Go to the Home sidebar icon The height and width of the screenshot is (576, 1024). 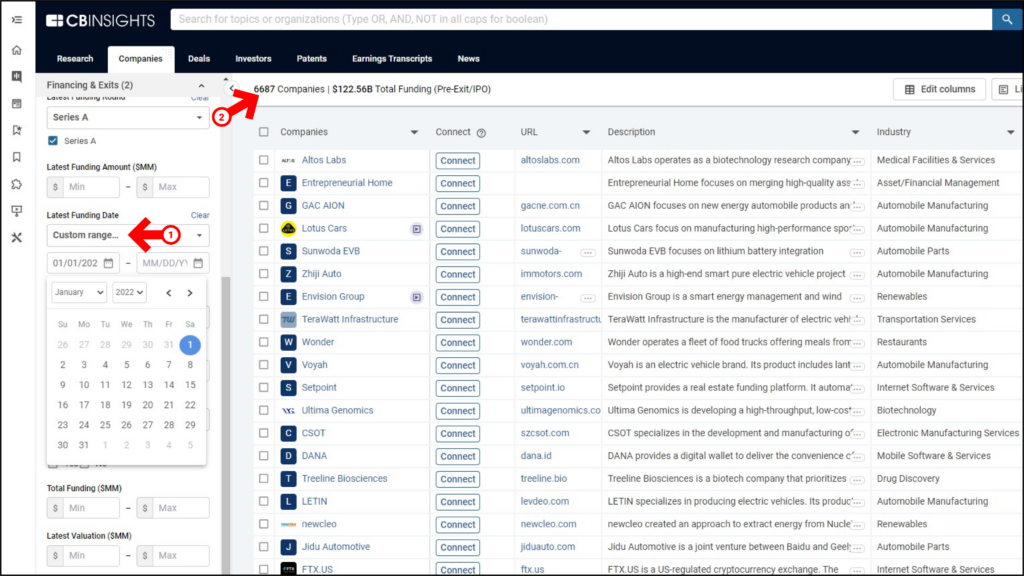(x=17, y=50)
